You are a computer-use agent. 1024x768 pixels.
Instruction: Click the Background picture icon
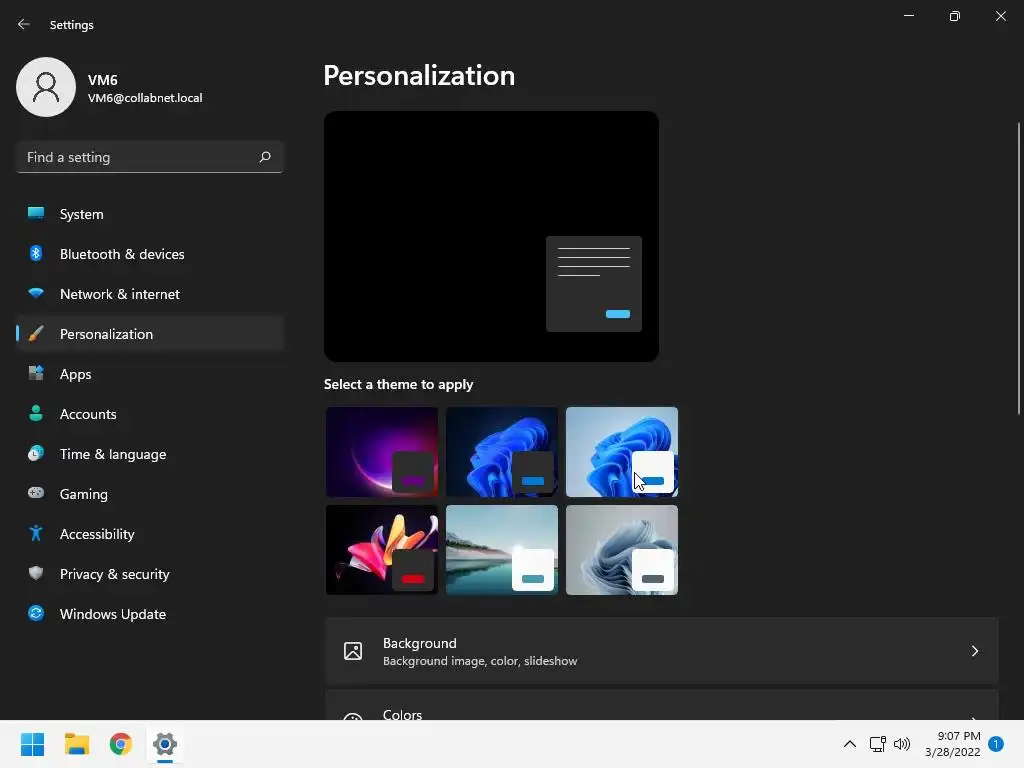tap(353, 651)
